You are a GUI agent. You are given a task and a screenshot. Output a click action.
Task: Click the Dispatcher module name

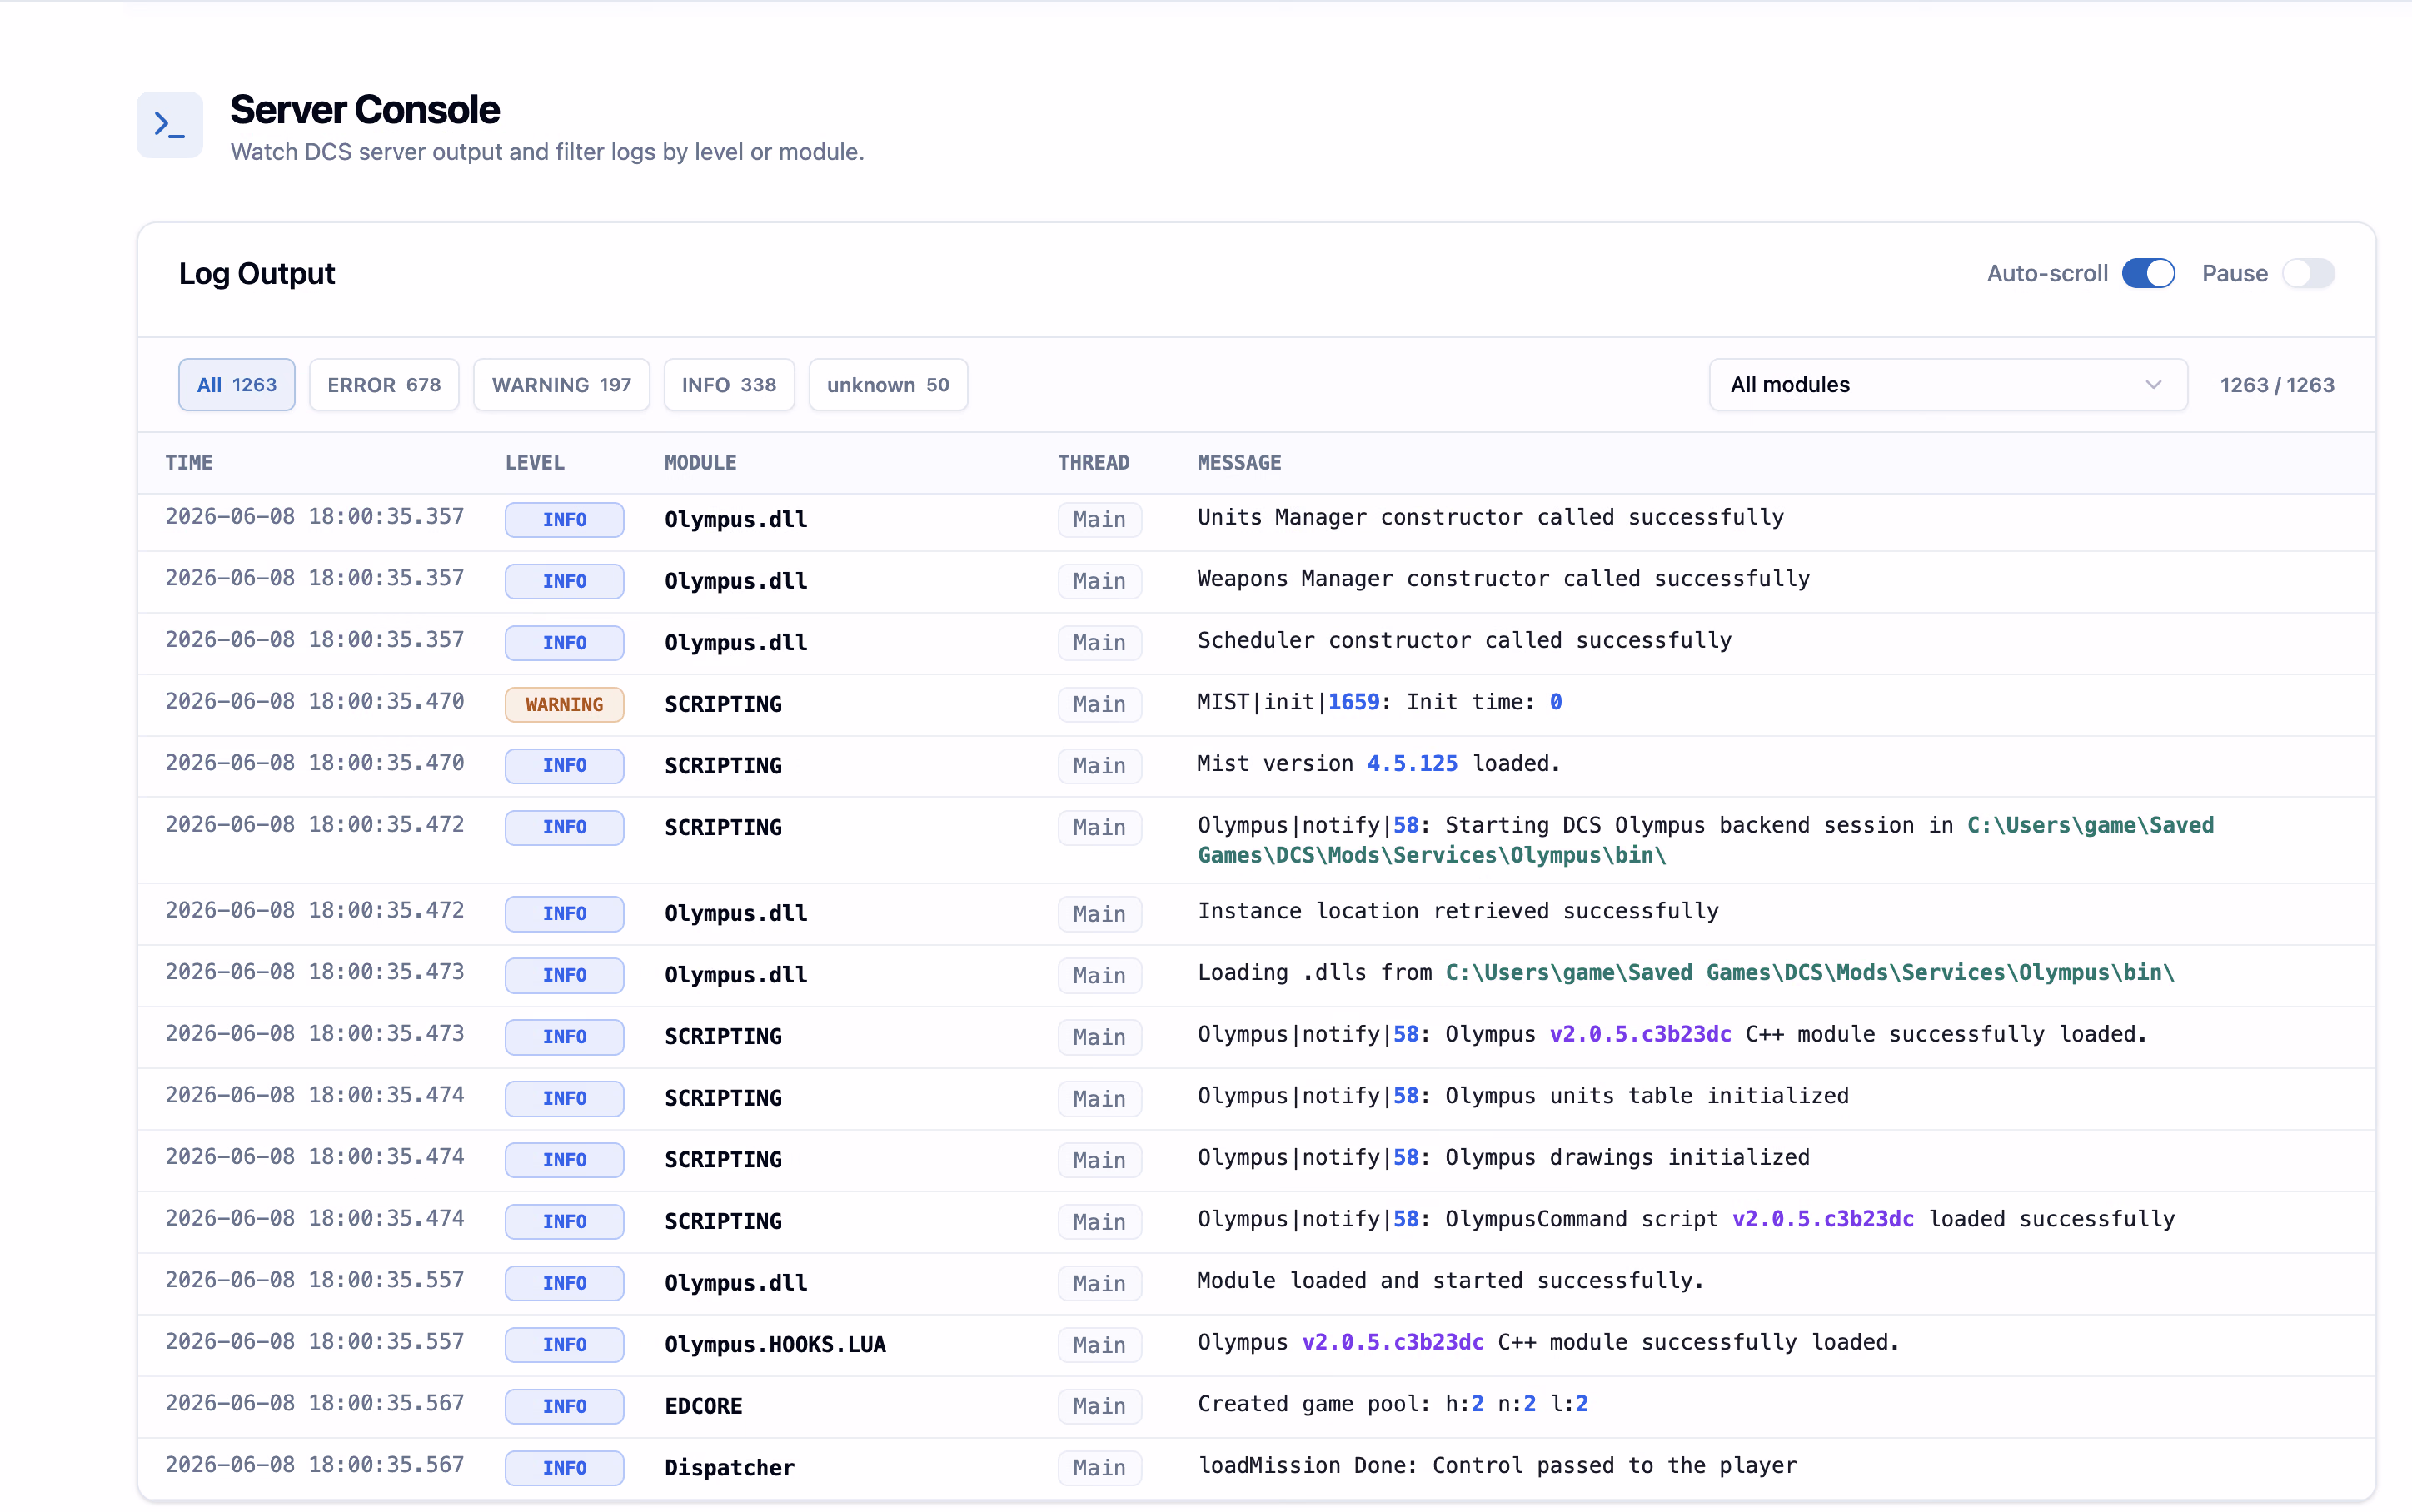tap(730, 1468)
